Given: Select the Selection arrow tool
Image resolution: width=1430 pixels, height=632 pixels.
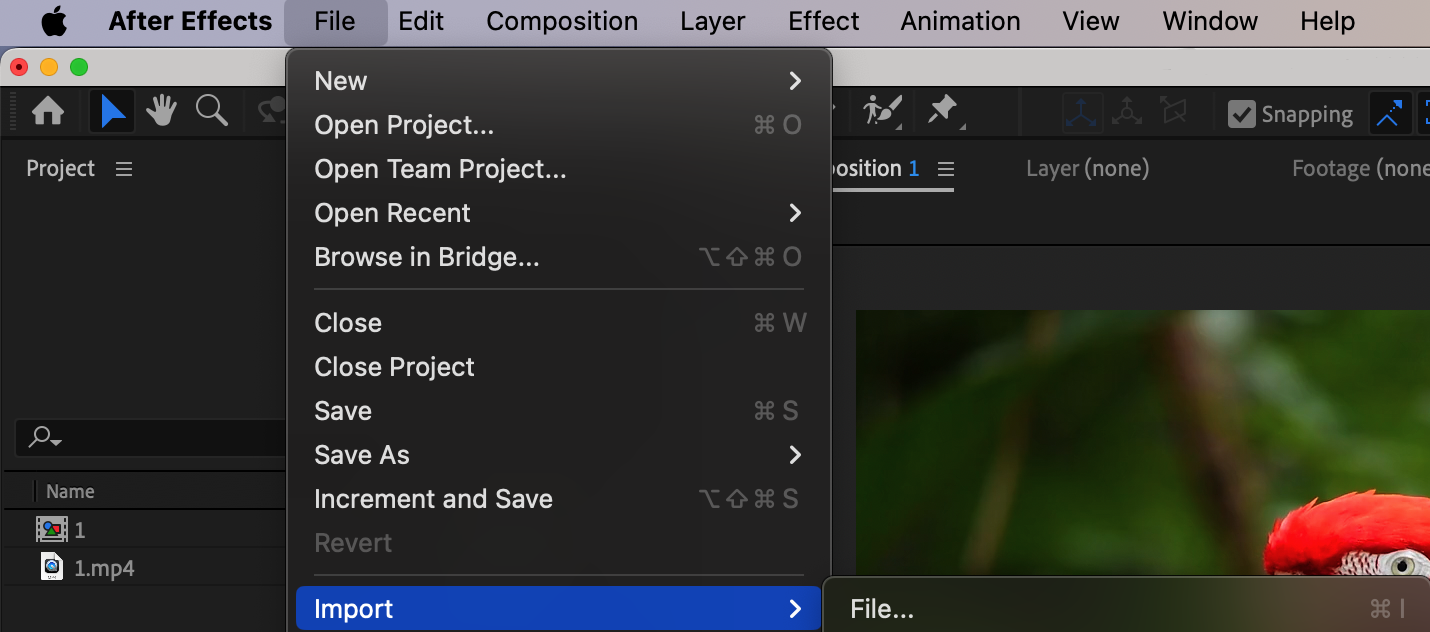Looking at the screenshot, I should pos(113,112).
